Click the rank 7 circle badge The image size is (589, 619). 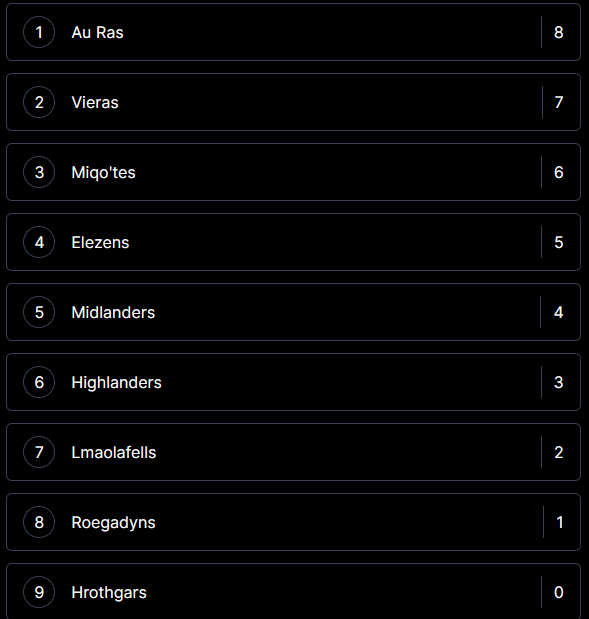(39, 452)
